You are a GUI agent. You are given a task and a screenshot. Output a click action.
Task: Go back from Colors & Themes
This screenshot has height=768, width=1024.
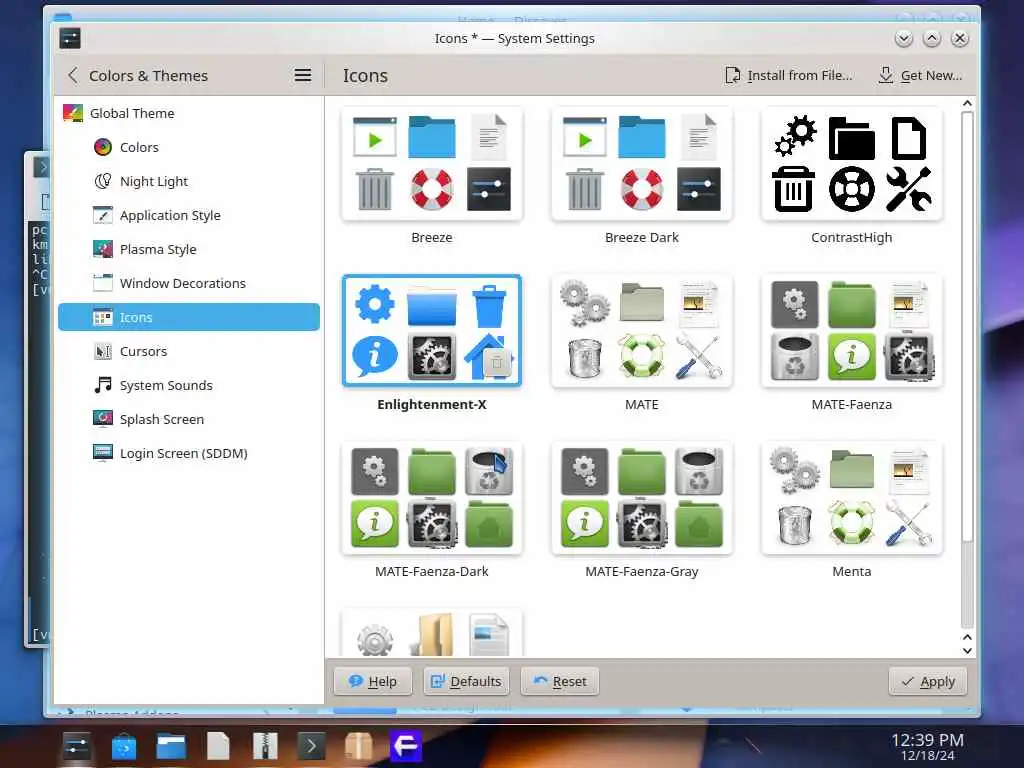click(x=72, y=76)
